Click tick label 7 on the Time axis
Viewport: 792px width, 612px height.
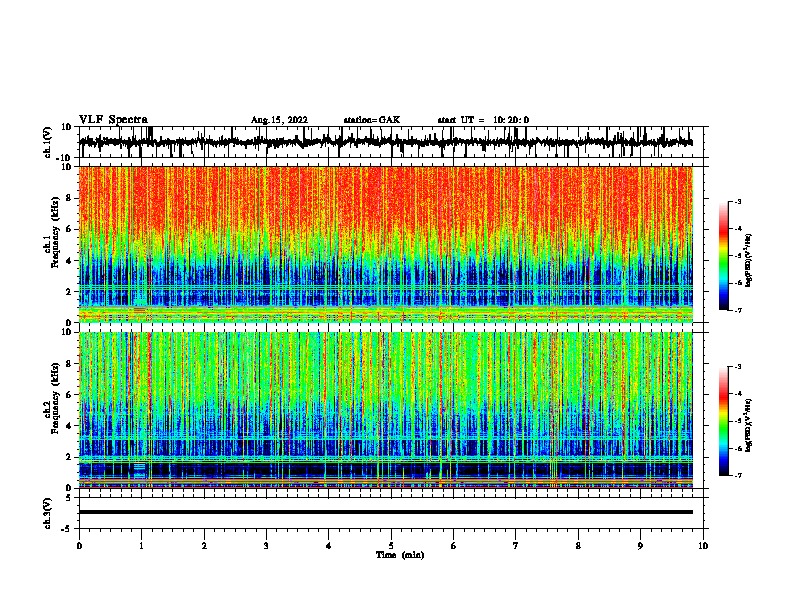pyautogui.click(x=516, y=546)
